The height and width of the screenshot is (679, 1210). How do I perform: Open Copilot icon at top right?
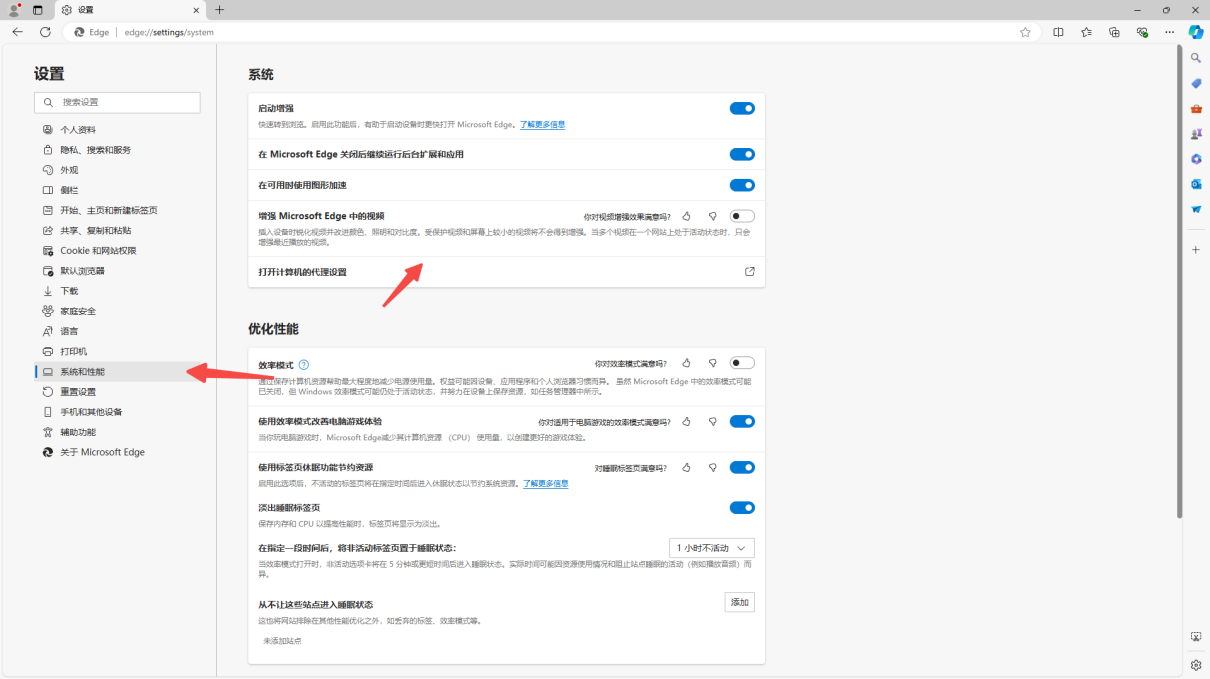click(x=1196, y=32)
